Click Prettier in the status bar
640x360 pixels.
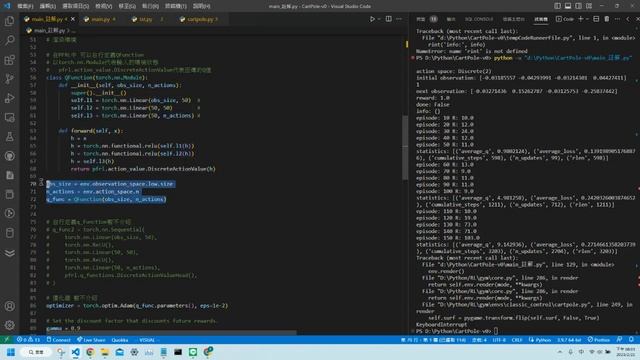tap(599, 340)
